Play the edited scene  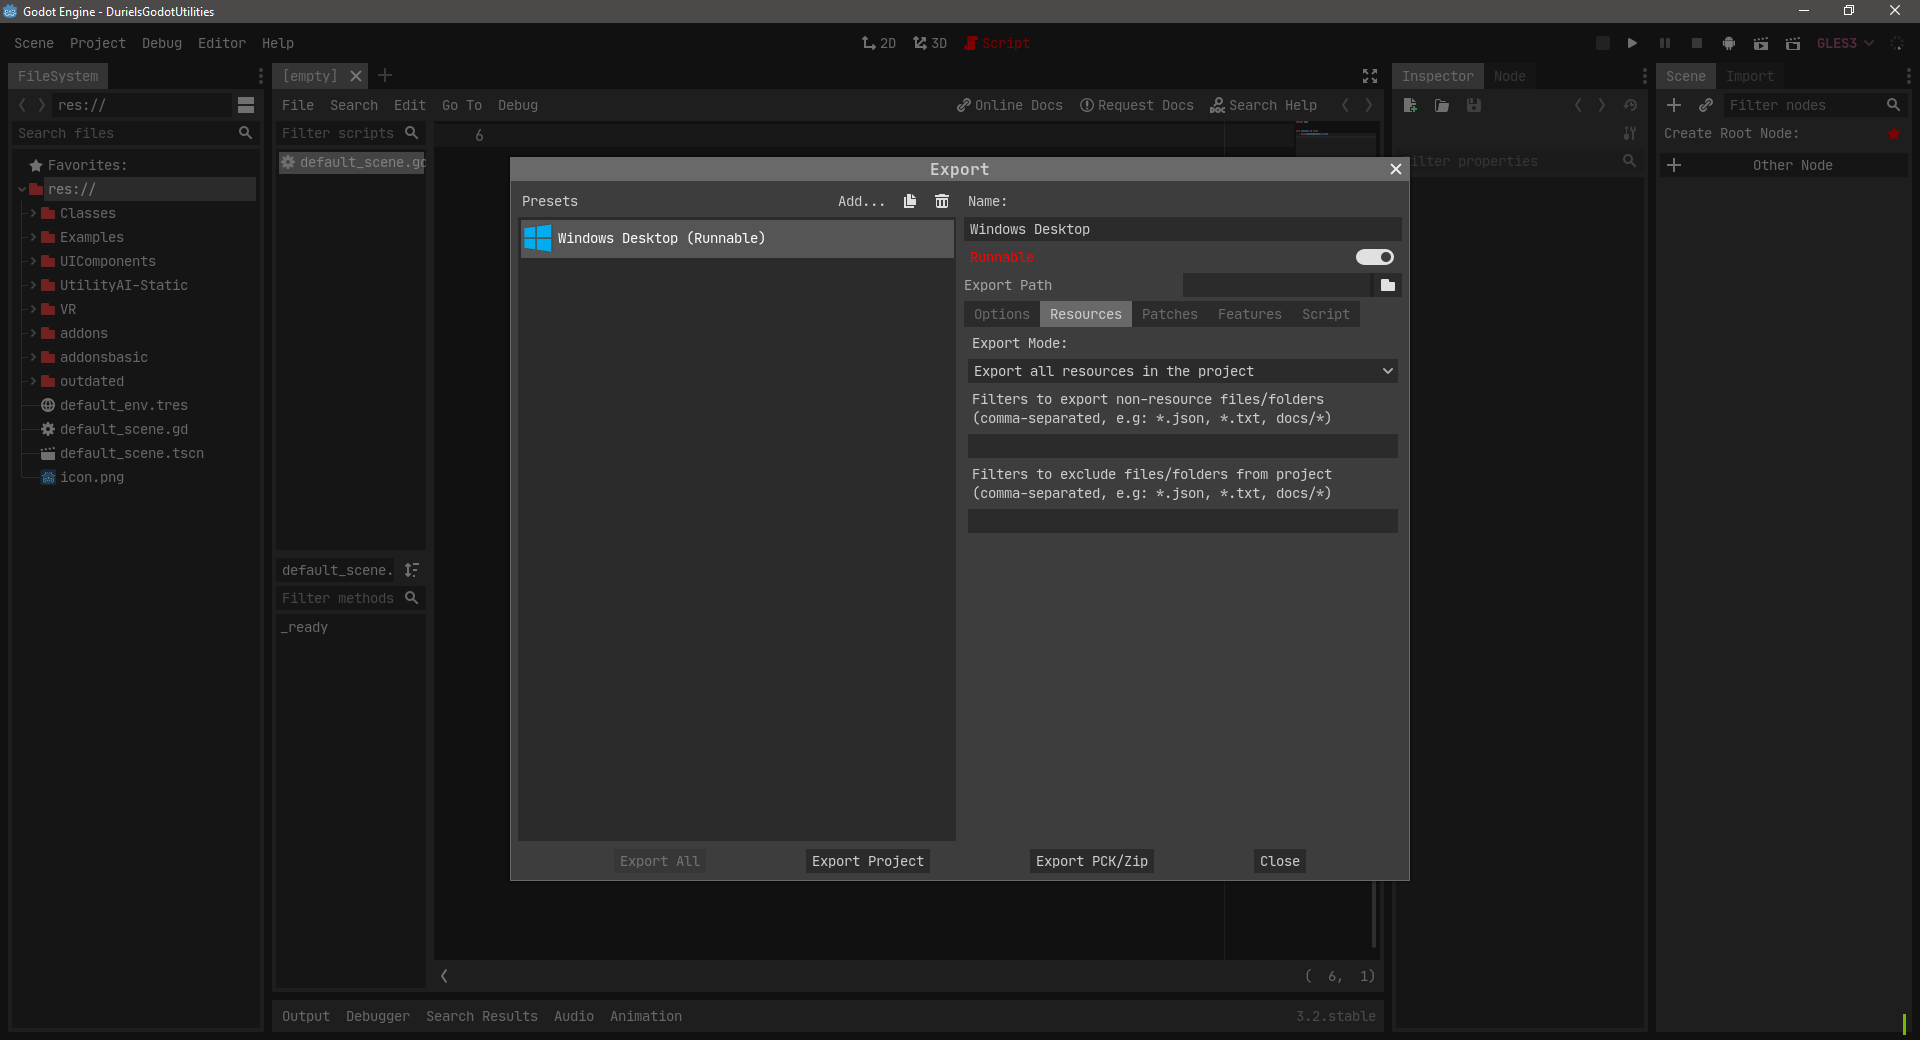(1761, 43)
